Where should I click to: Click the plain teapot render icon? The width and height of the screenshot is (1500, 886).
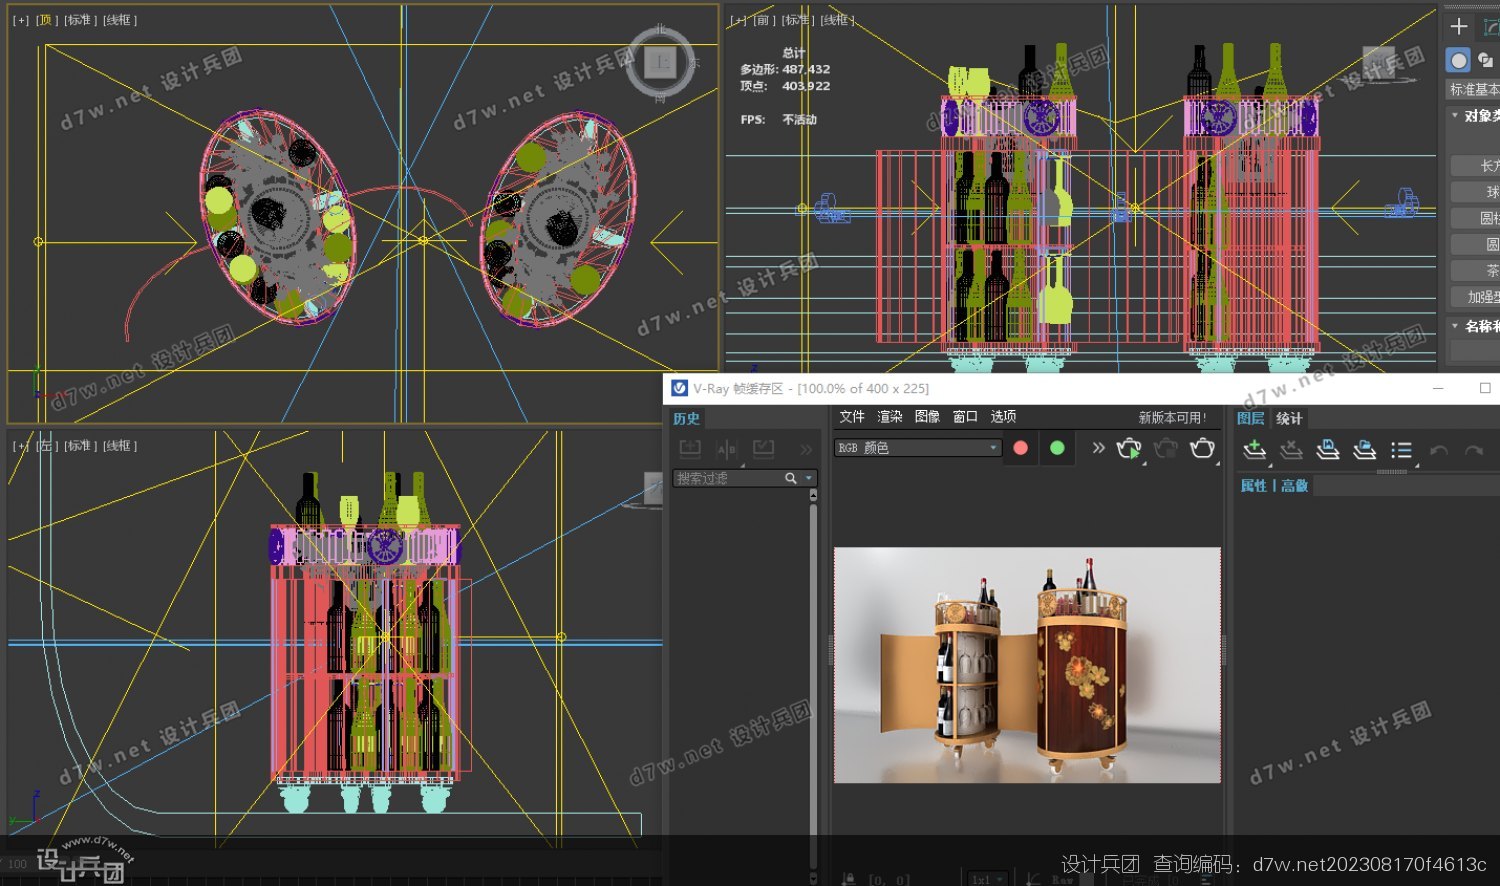pos(1203,449)
